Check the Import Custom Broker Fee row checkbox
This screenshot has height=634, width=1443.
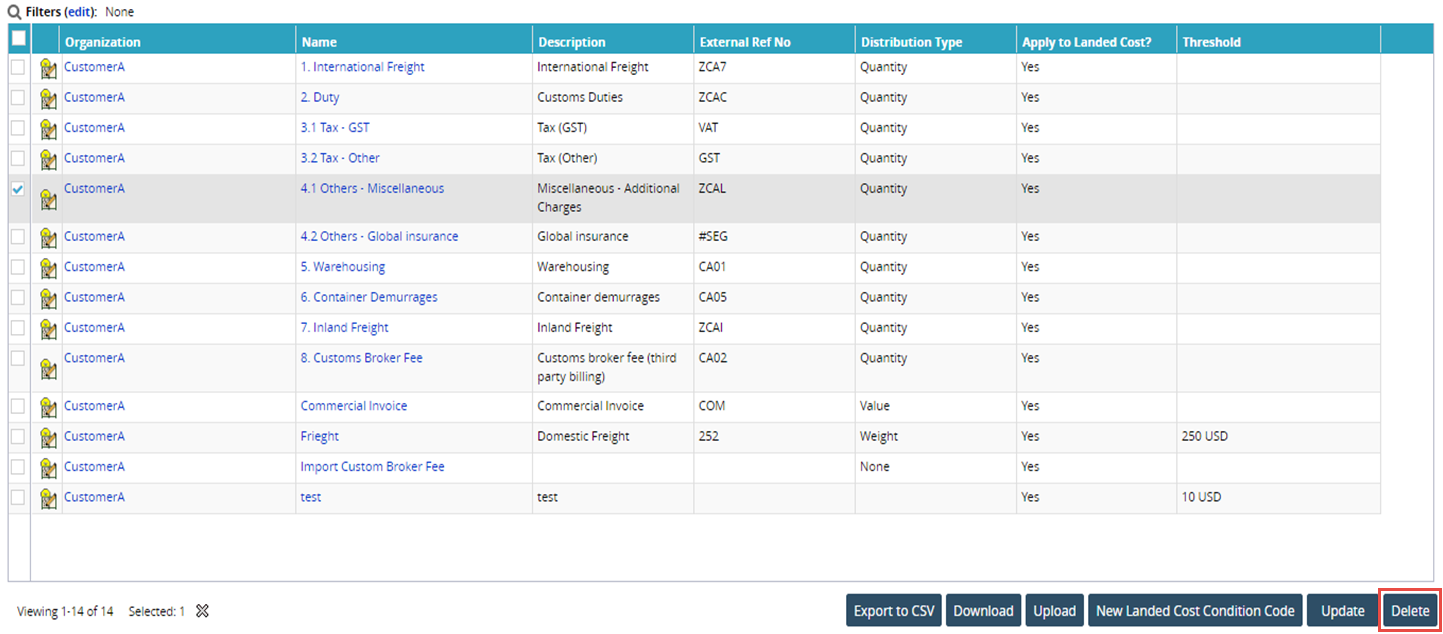click(18, 467)
